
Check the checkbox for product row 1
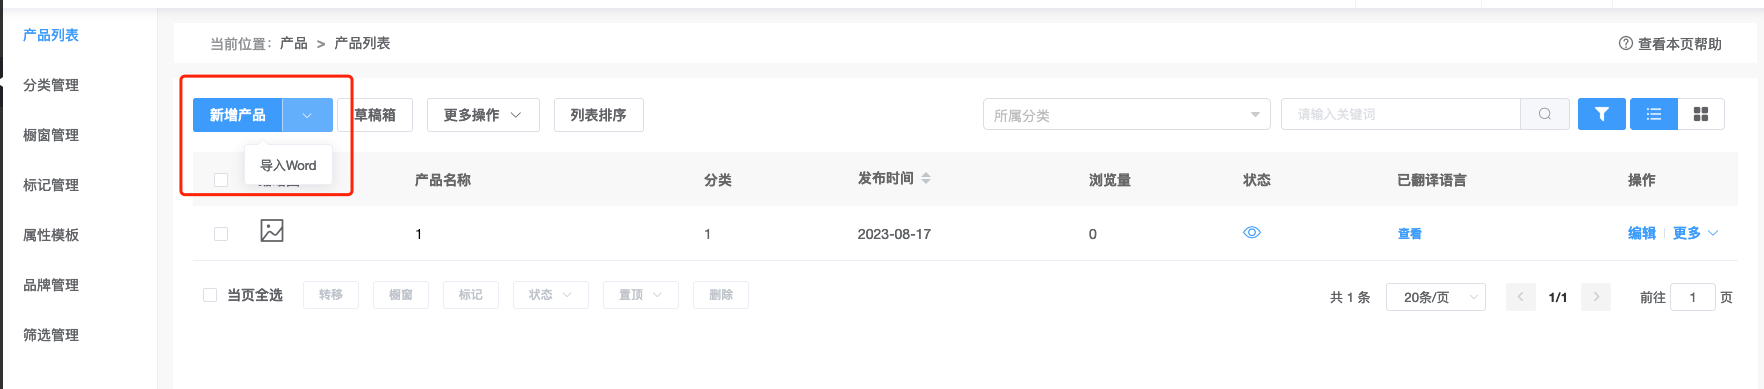(221, 234)
